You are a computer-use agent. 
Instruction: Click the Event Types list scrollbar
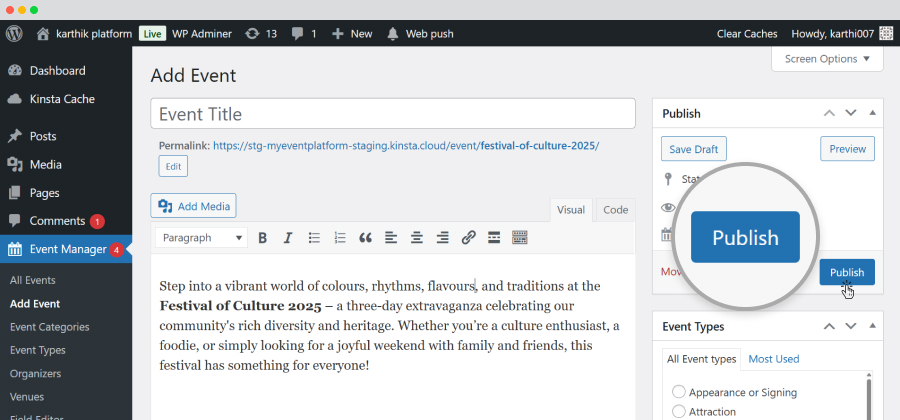coord(871,397)
